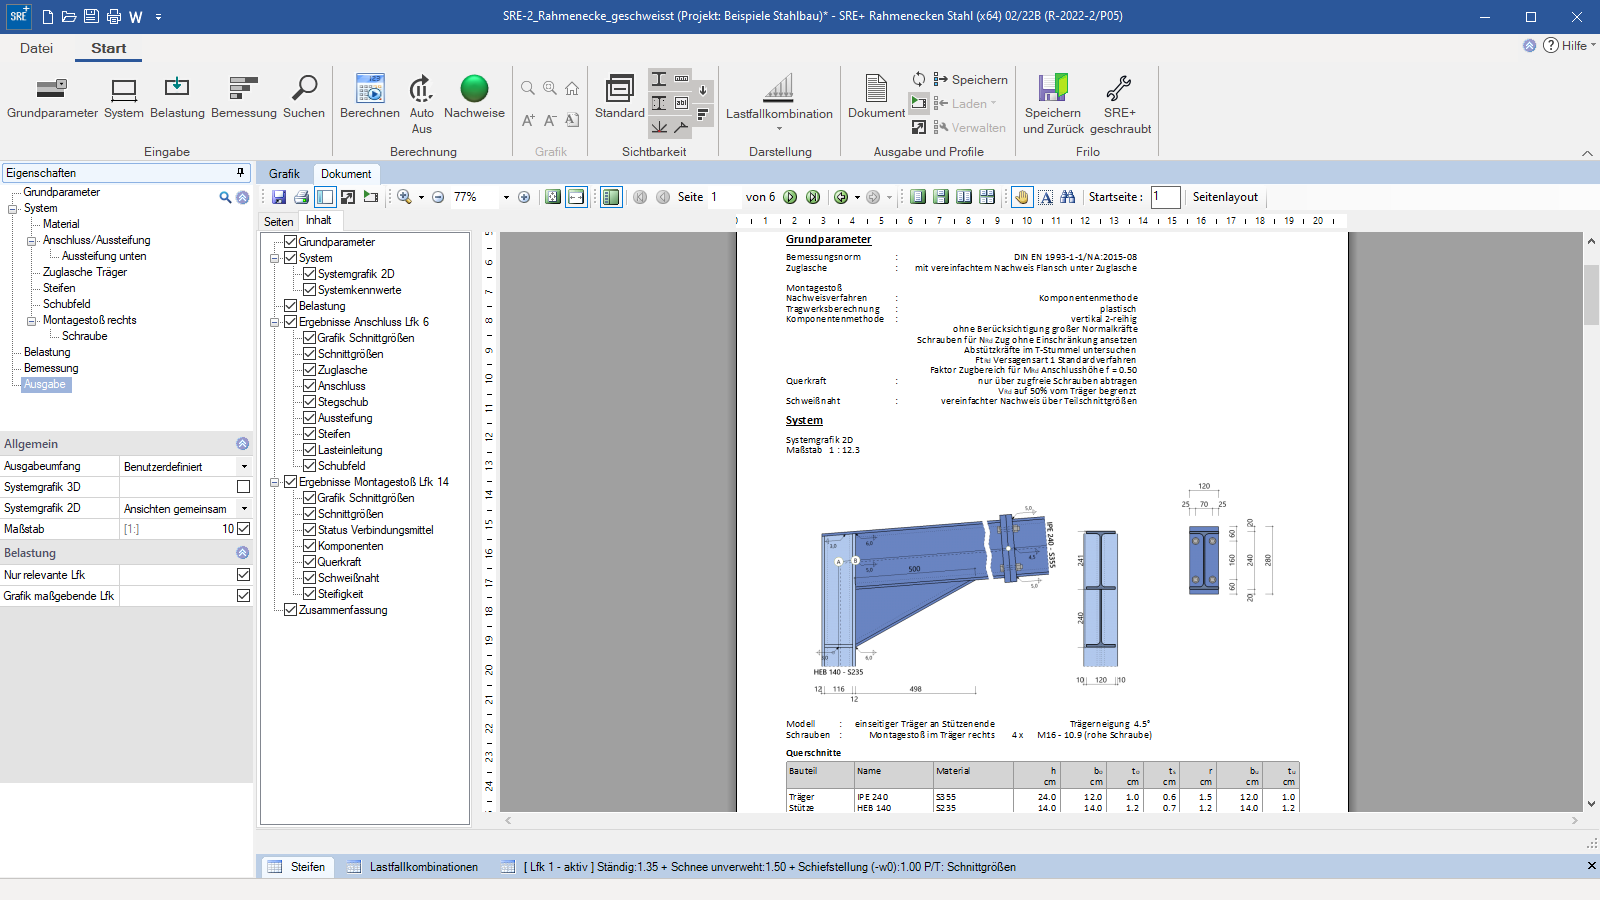Open the Bemessung settings in the ribbon
The image size is (1600, 900).
point(244,97)
